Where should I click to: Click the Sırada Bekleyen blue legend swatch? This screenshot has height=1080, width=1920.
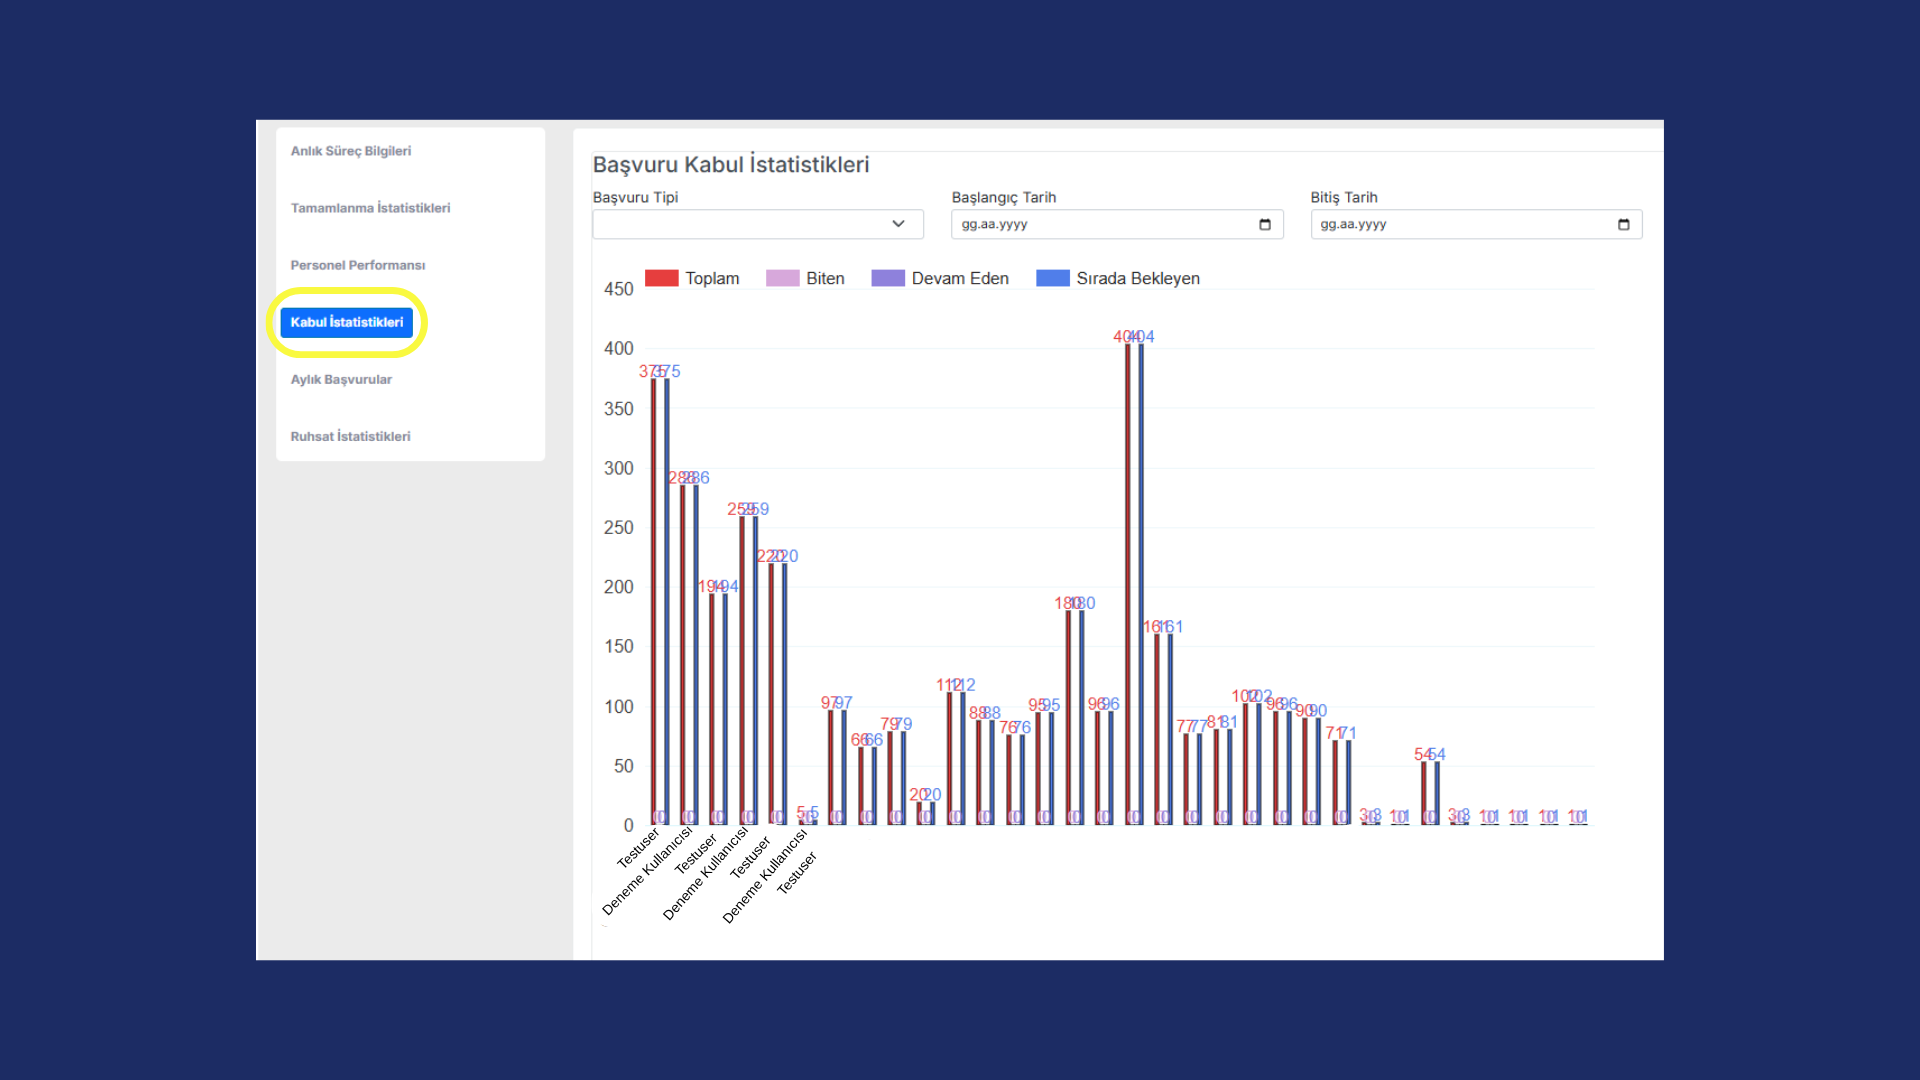pyautogui.click(x=1053, y=278)
